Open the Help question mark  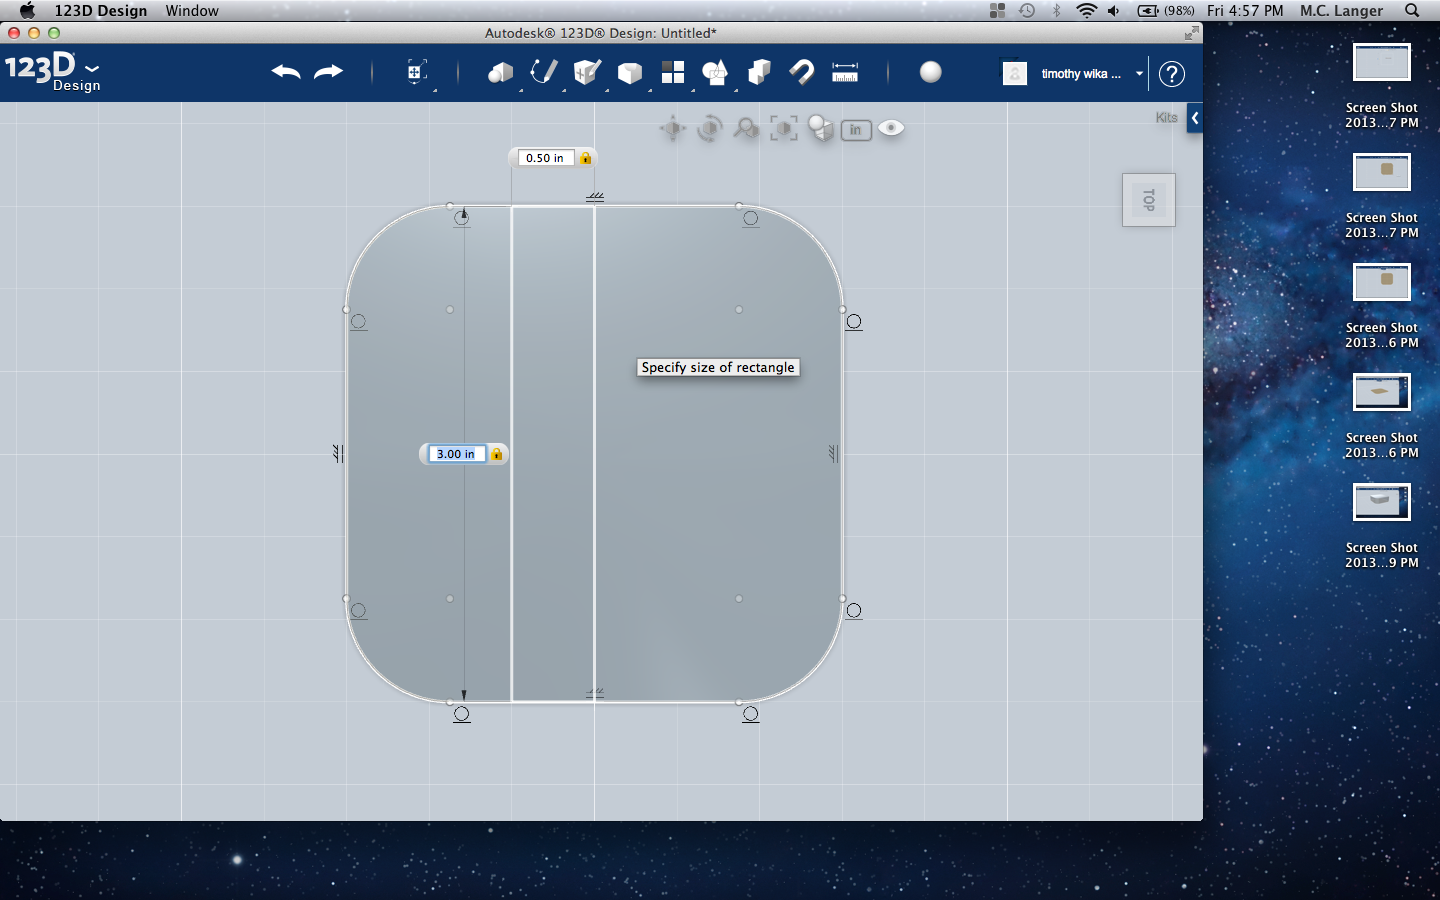1172,73
